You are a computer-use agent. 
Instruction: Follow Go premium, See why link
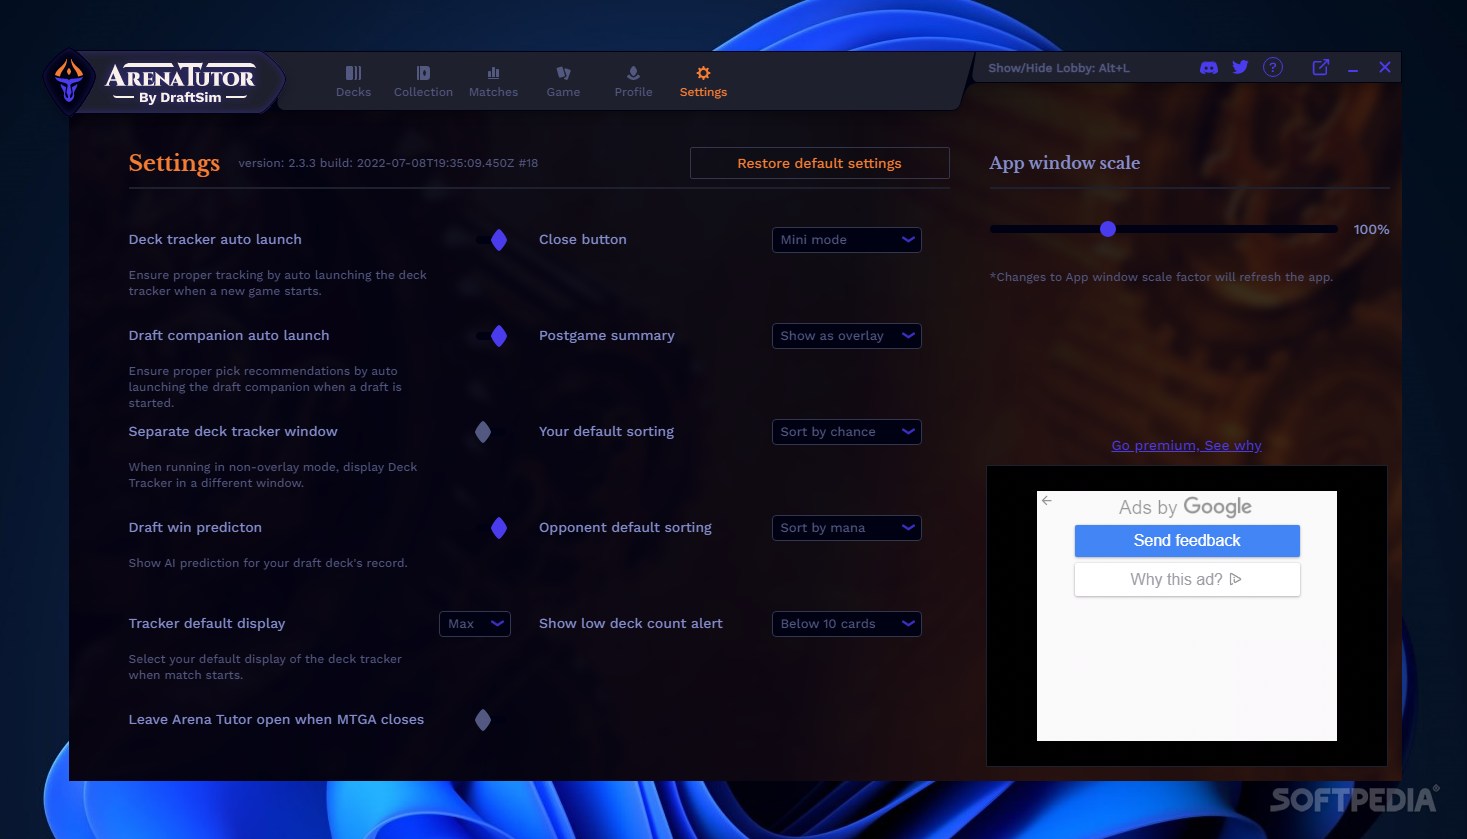pyautogui.click(x=1186, y=446)
